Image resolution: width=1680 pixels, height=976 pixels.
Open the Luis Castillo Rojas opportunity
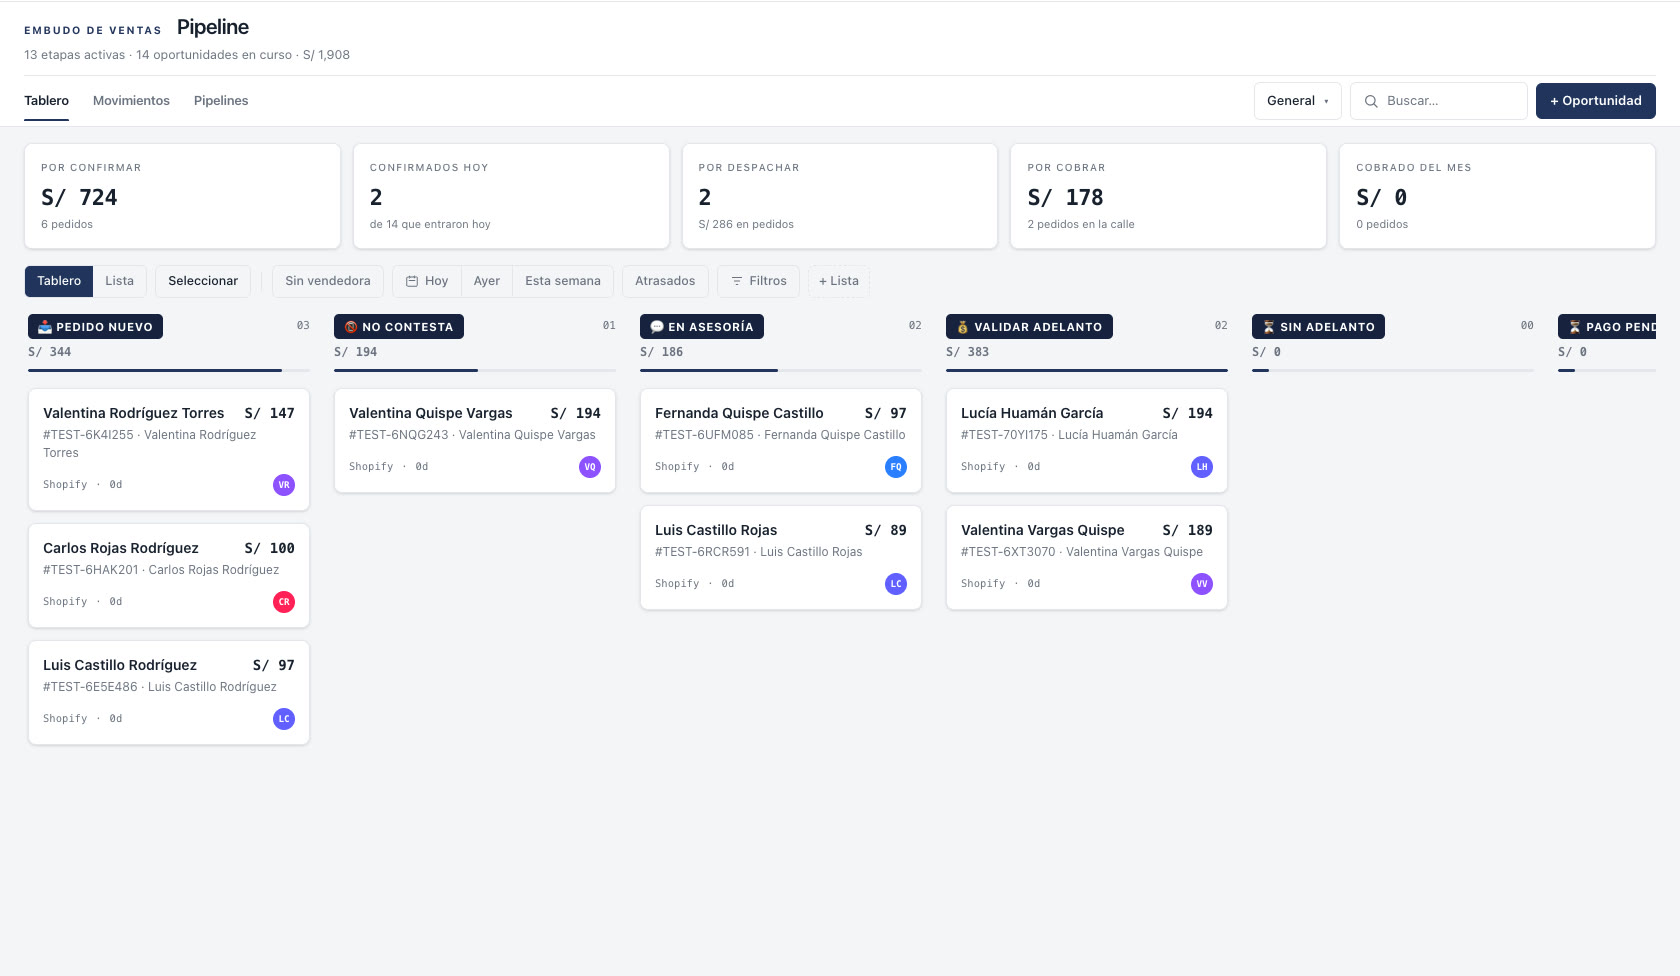781,558
